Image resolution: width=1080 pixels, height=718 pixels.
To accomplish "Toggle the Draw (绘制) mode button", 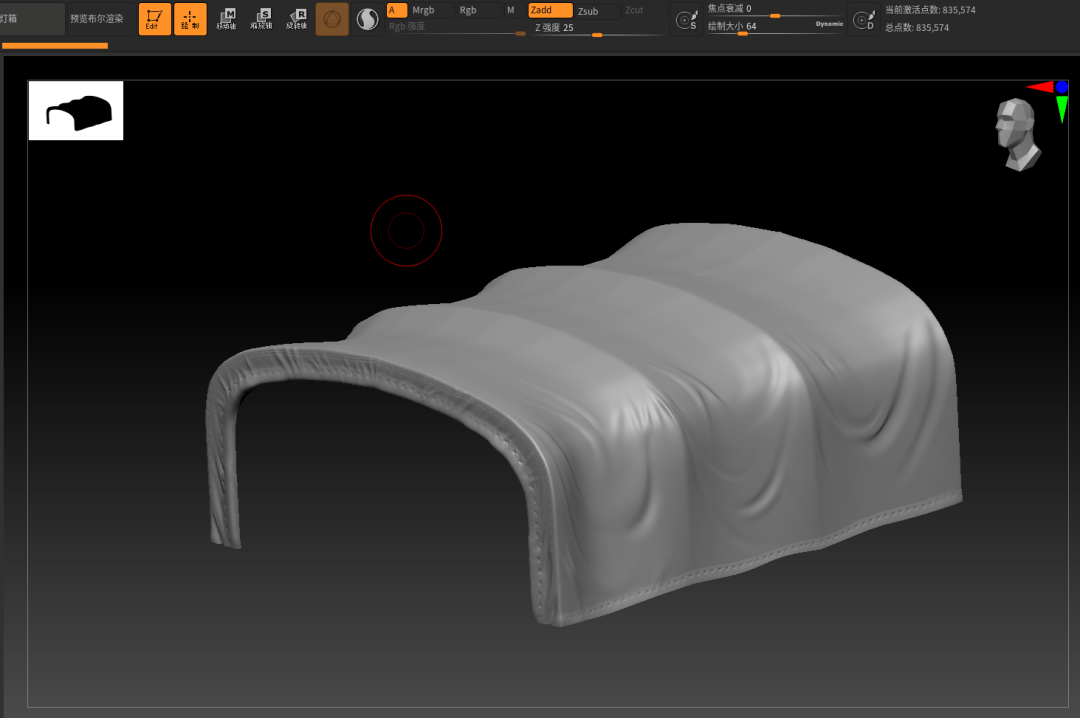I will tap(190, 19).
